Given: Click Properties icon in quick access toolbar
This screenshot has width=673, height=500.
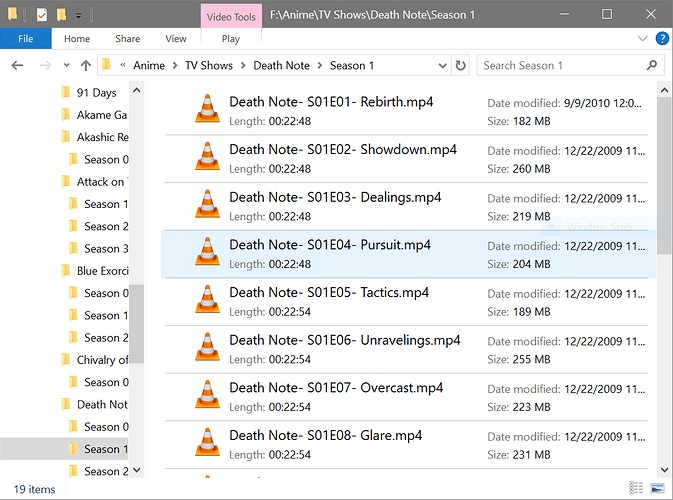Looking at the screenshot, I should 42,15.
